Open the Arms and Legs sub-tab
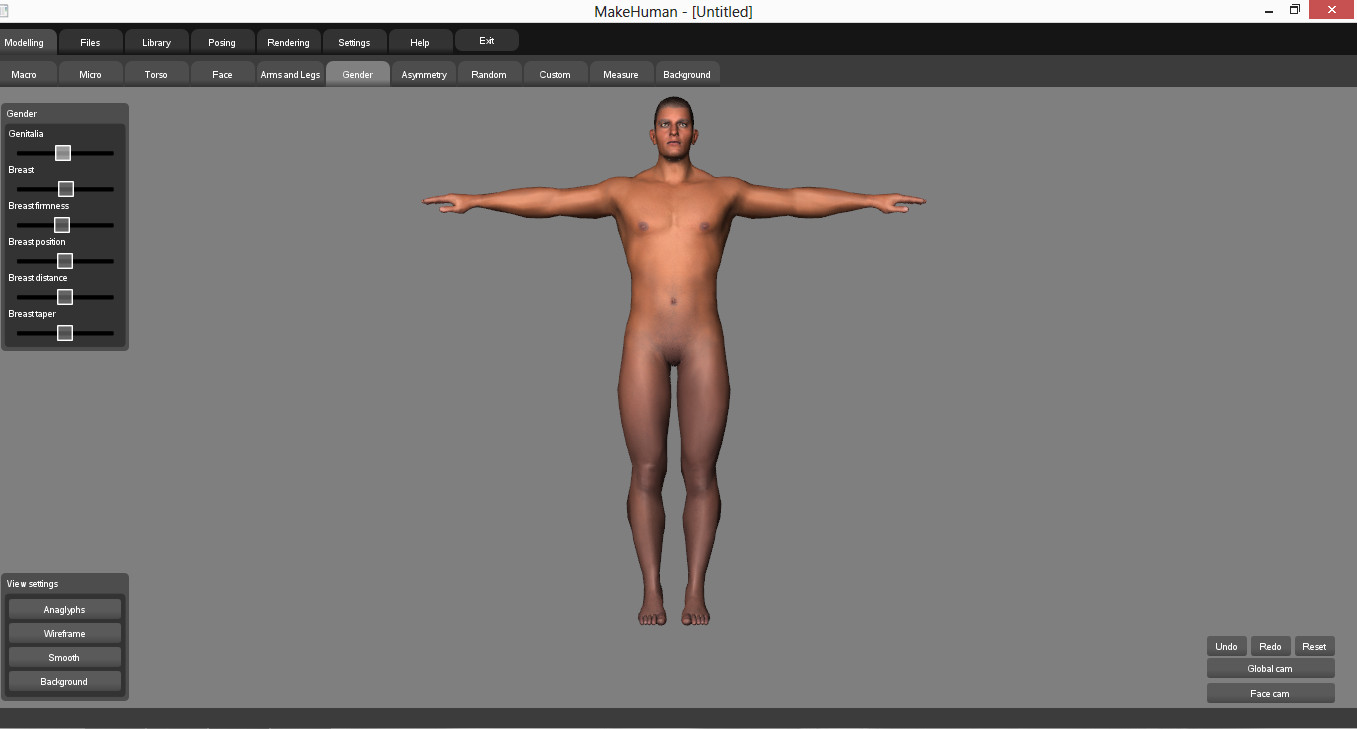 290,74
